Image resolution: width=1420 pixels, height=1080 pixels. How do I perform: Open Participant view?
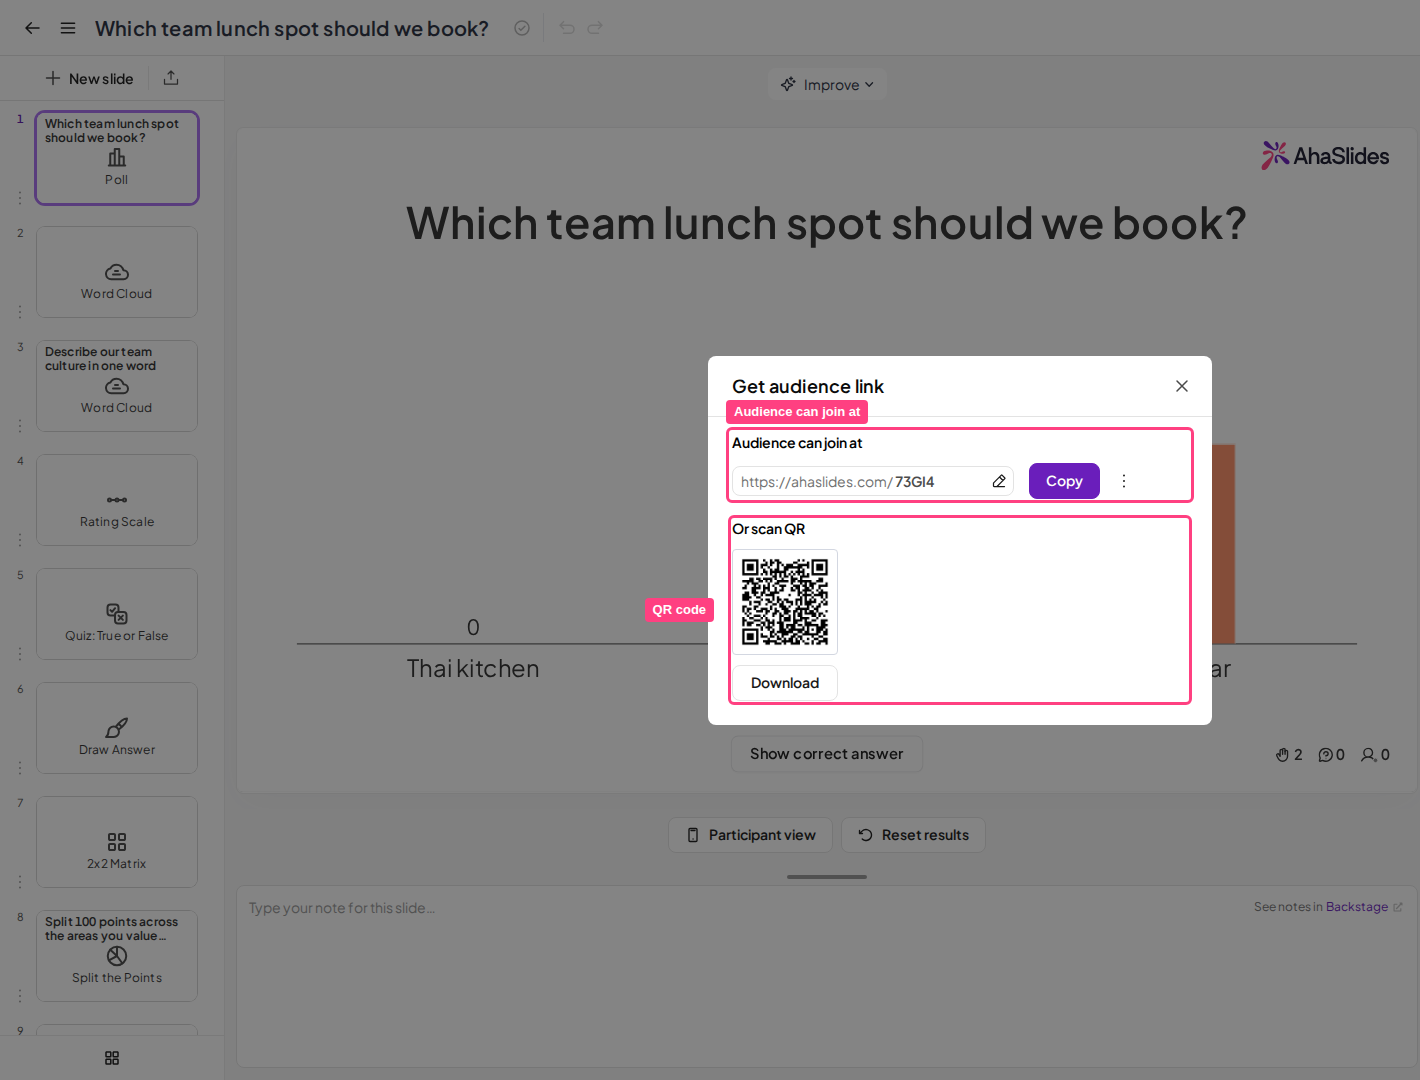click(750, 835)
